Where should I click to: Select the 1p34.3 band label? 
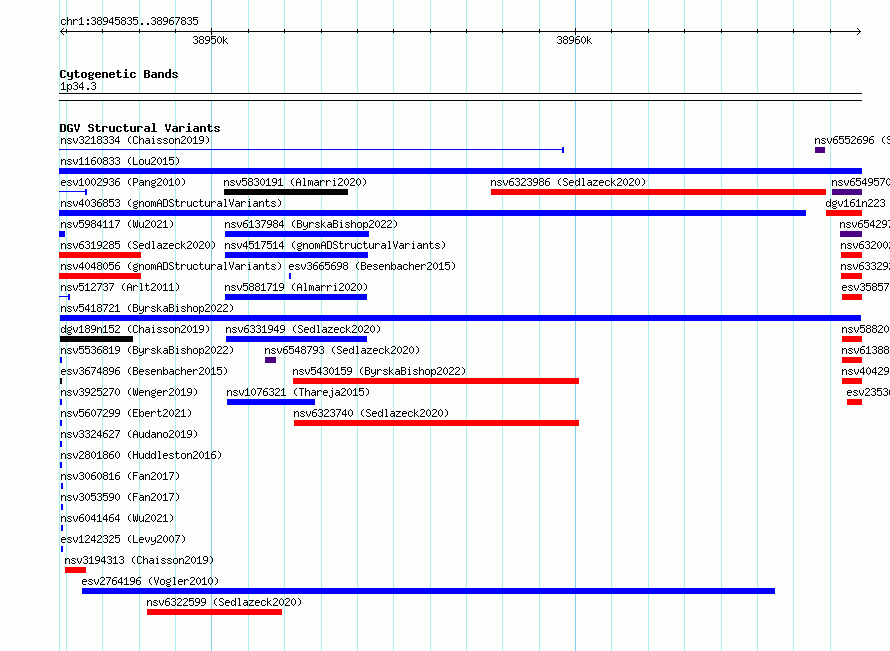[78, 86]
